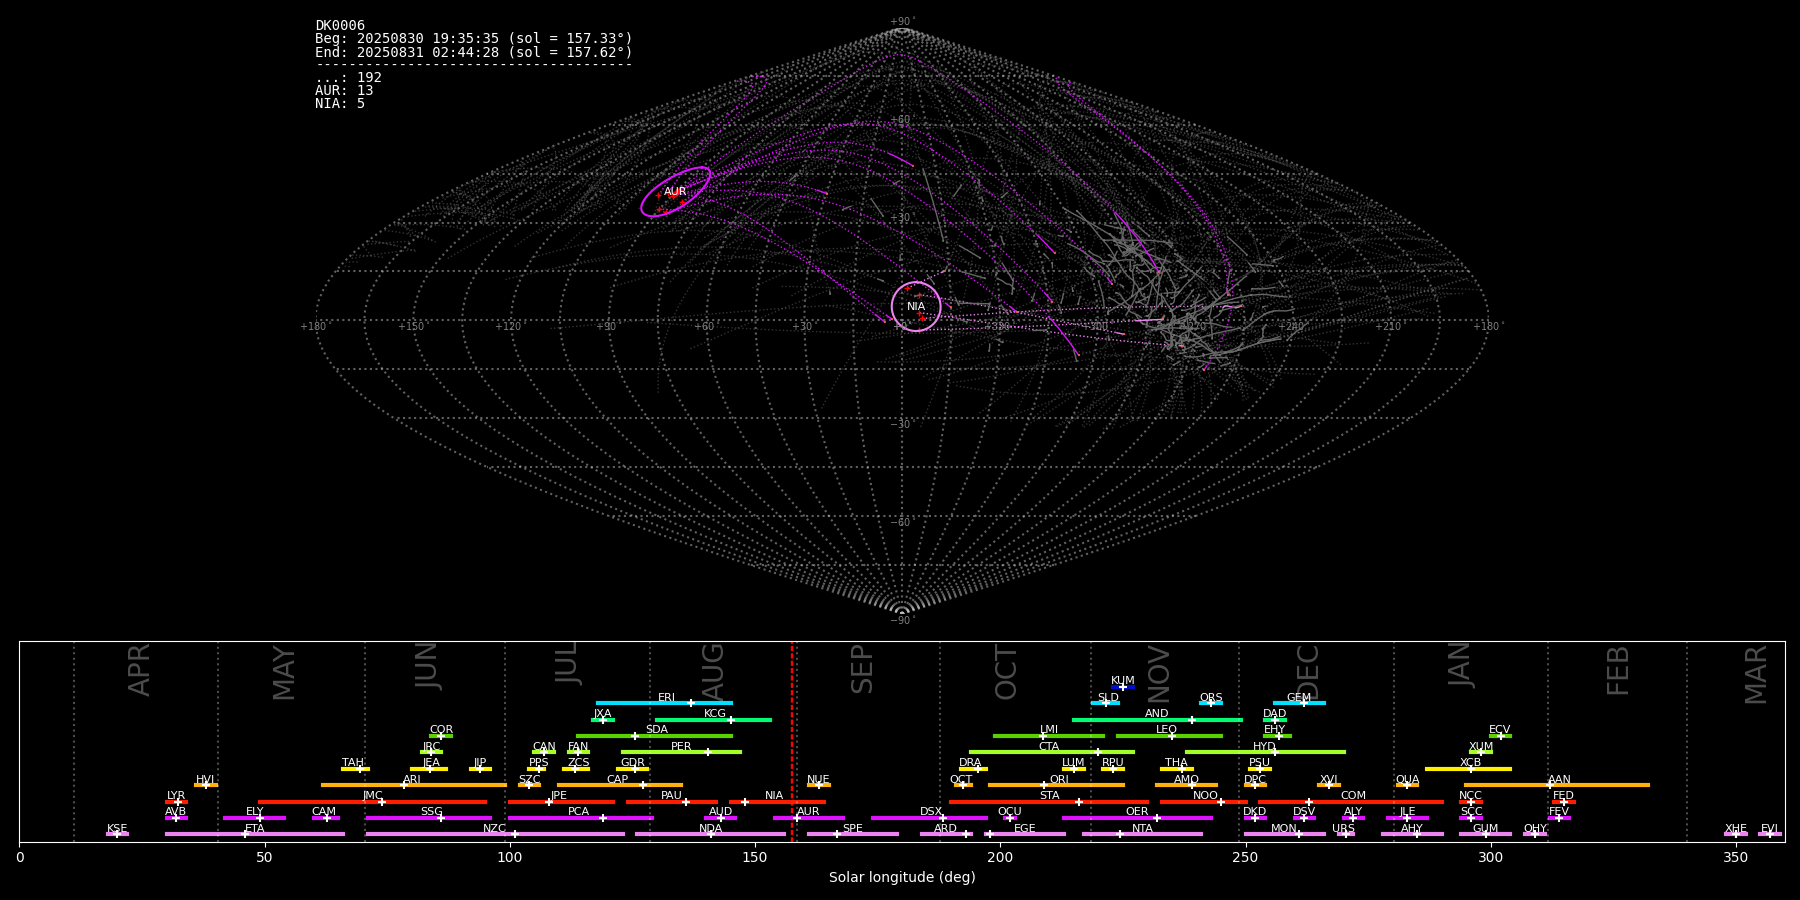Screen dimensions: 1800x900
Task: Click the cyan GEM shower bar
Action: [x=1299, y=703]
